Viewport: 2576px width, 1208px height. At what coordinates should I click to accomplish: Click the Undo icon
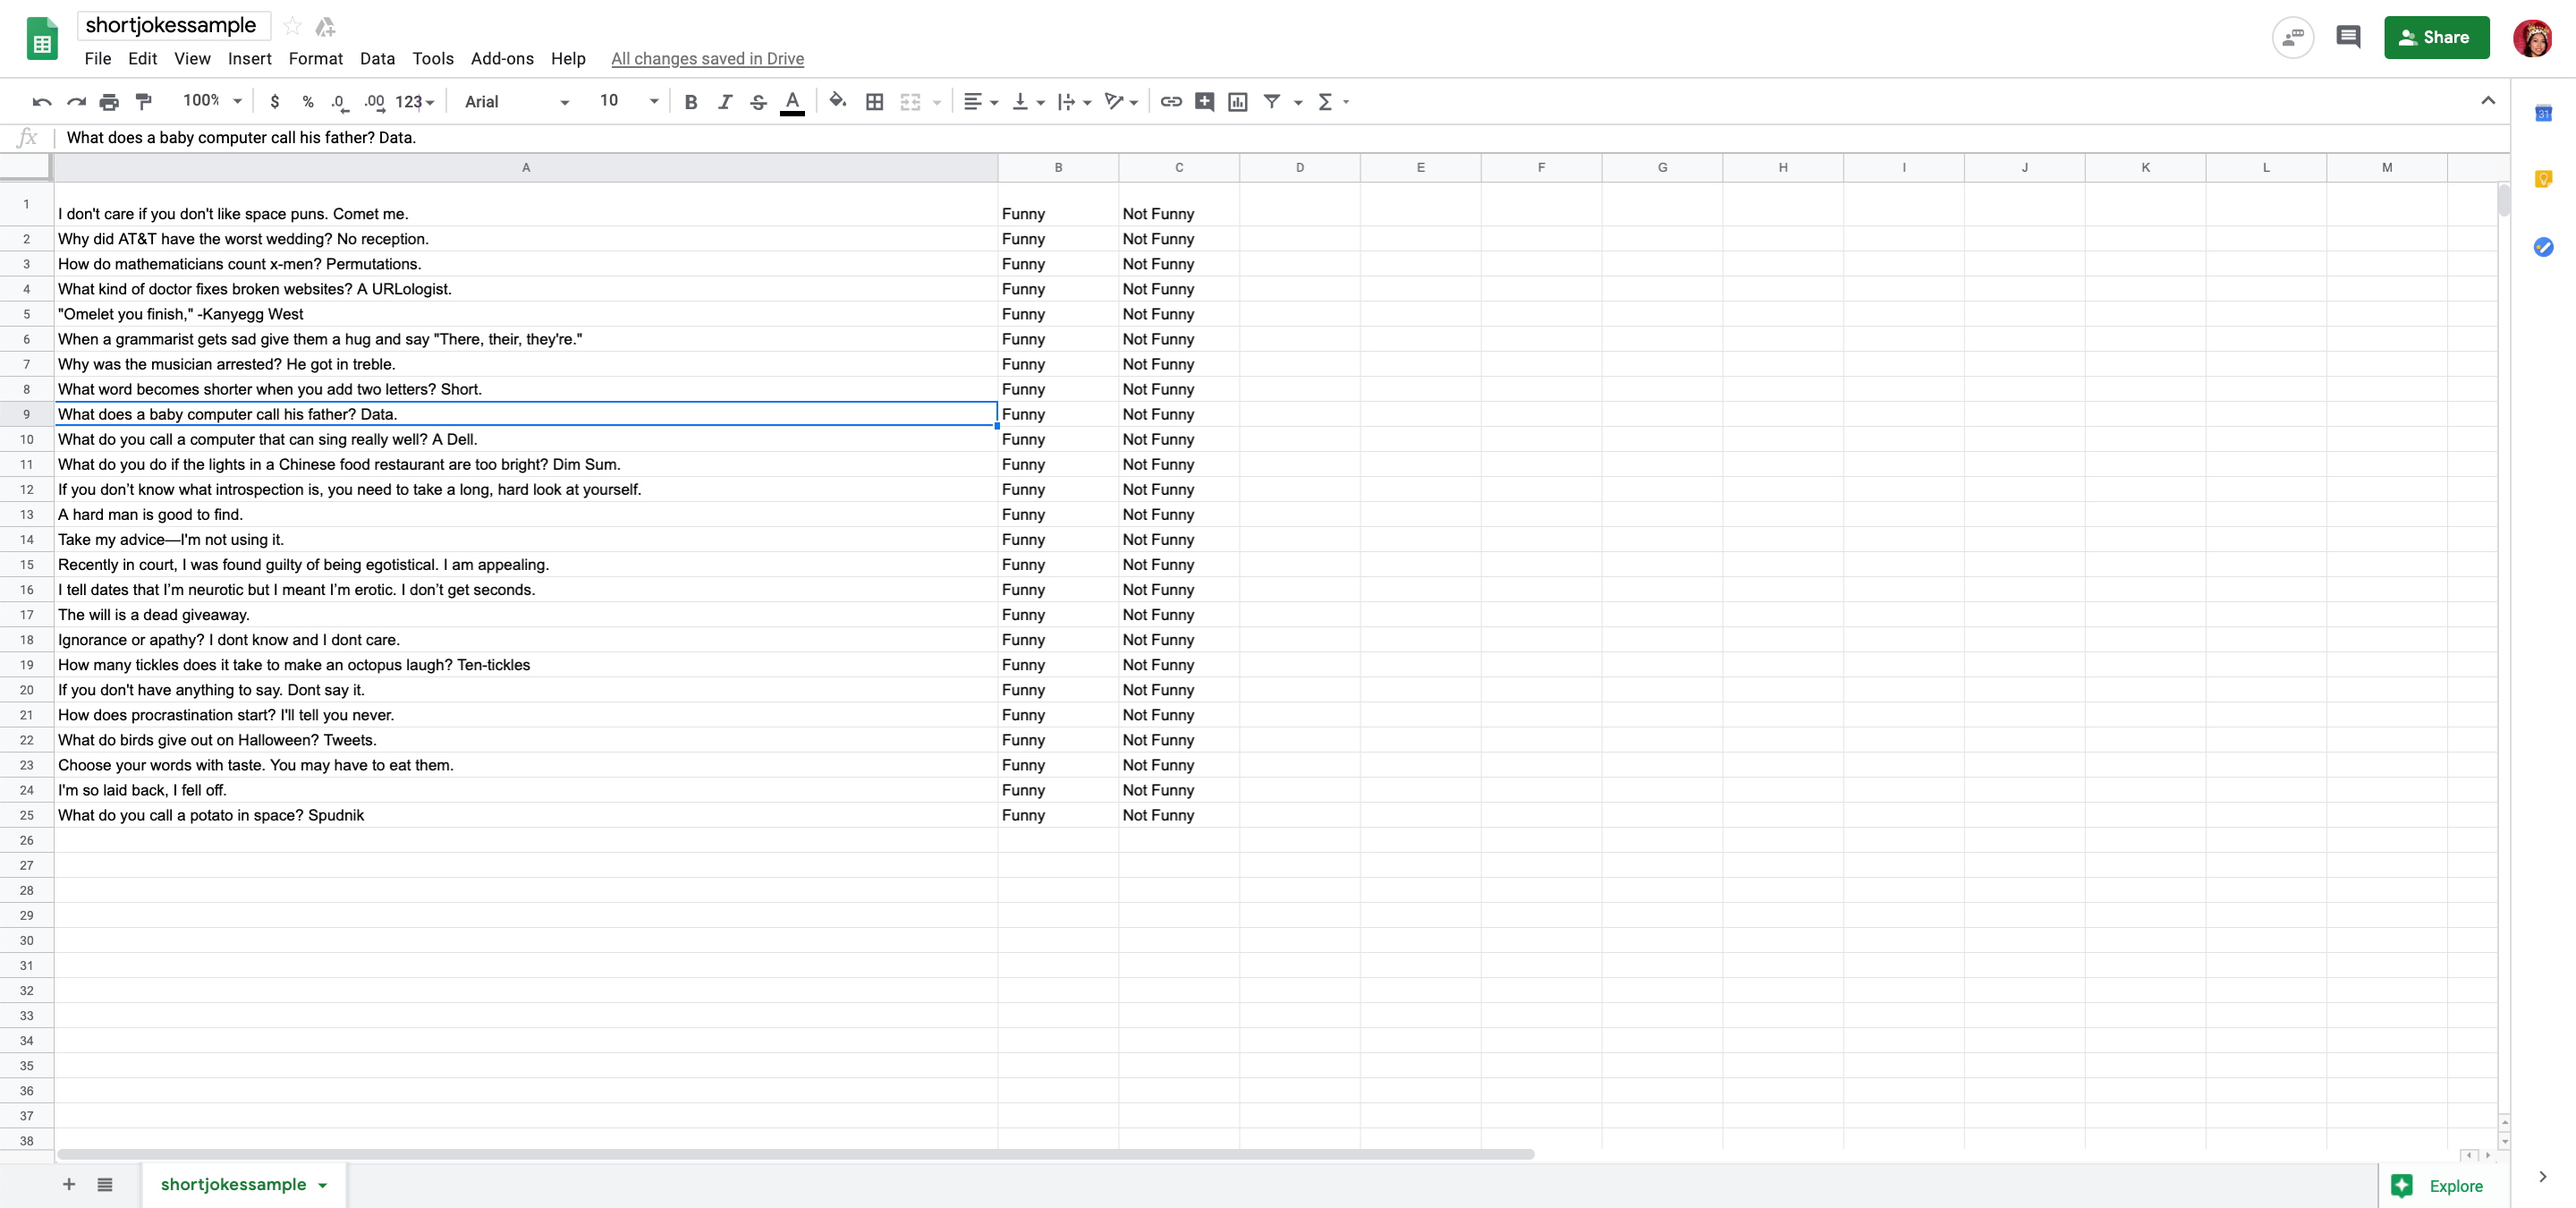click(41, 102)
